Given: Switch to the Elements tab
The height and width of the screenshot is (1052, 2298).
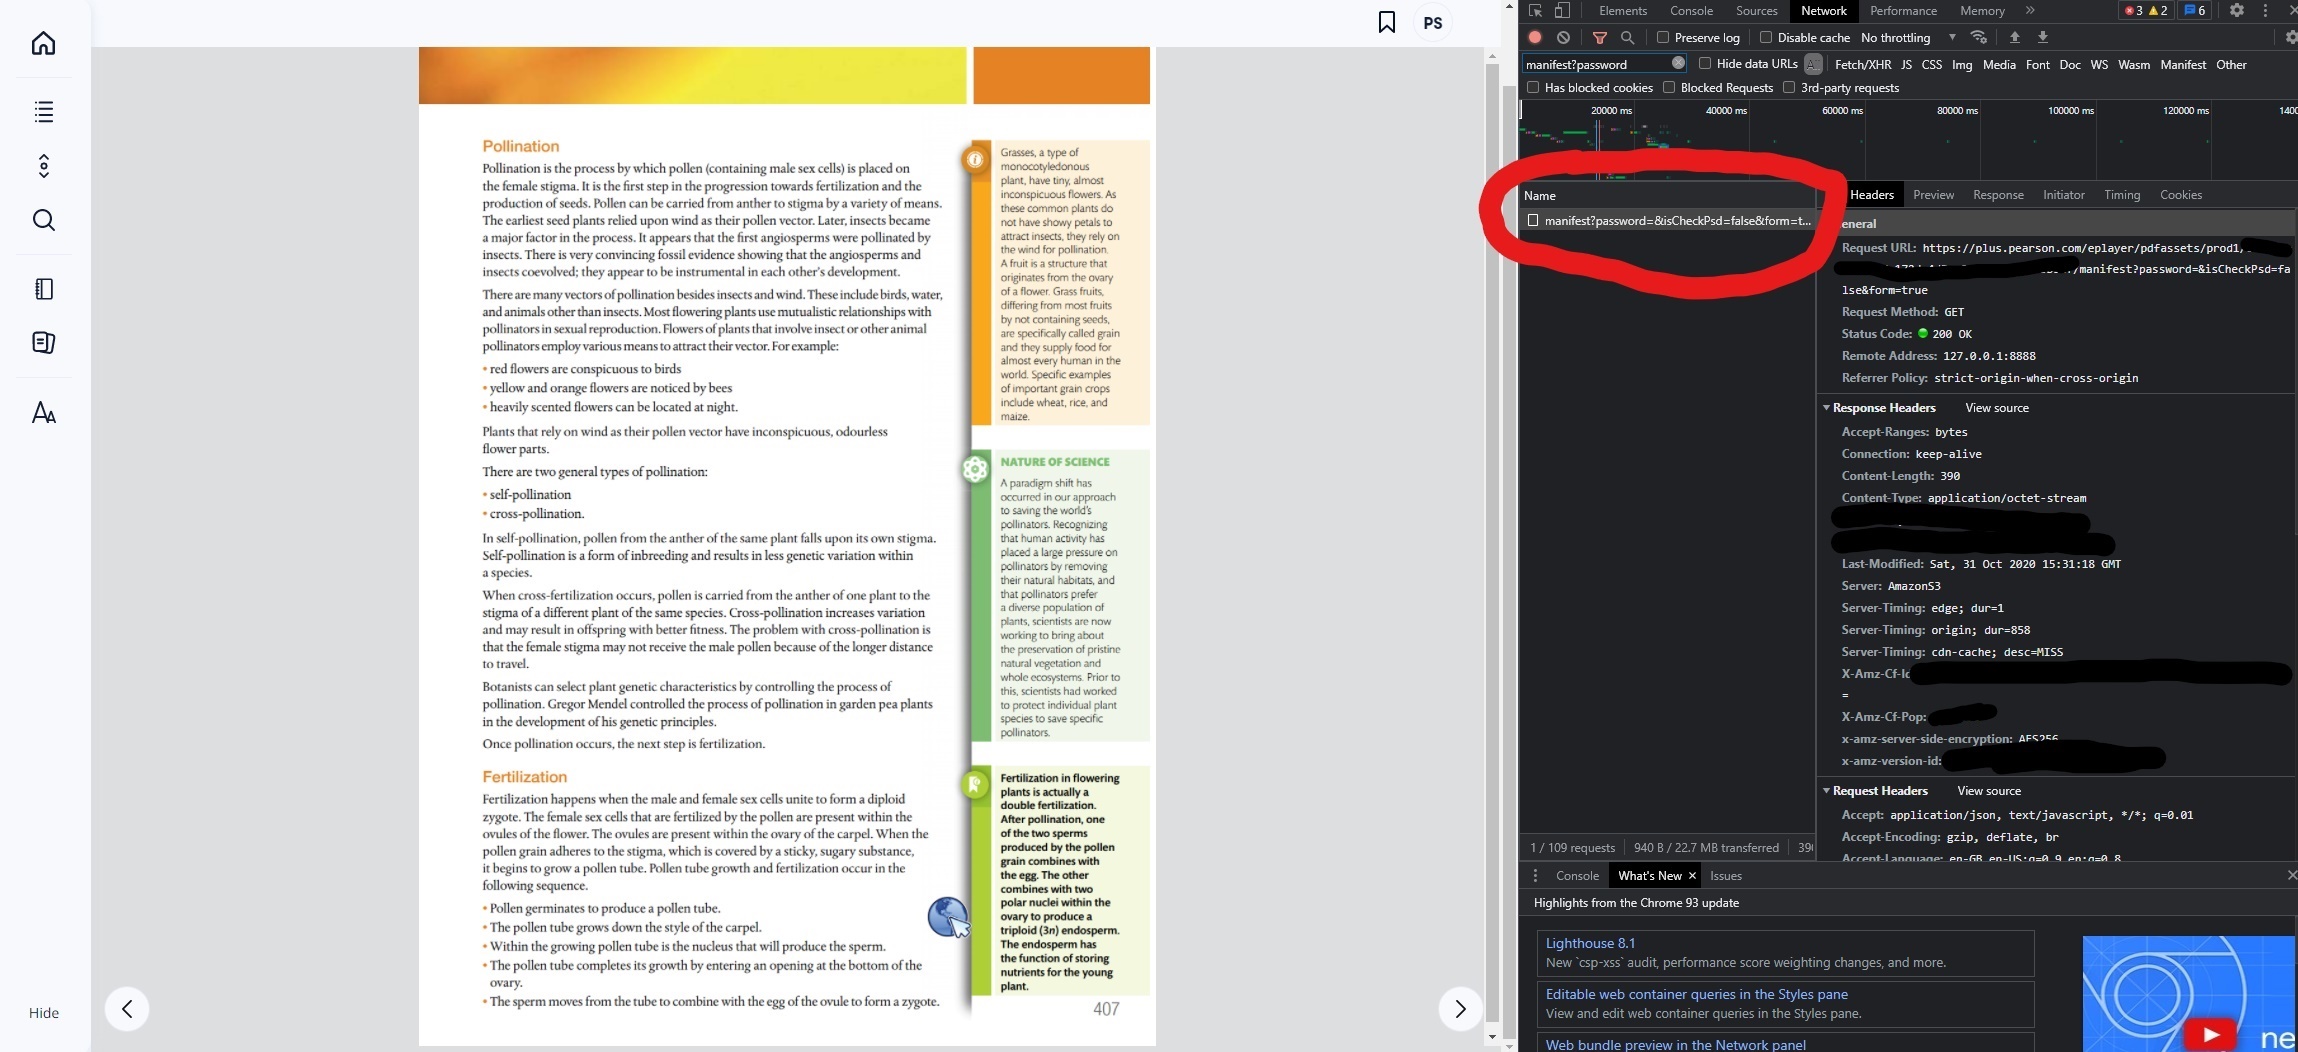Looking at the screenshot, I should (x=1623, y=11).
